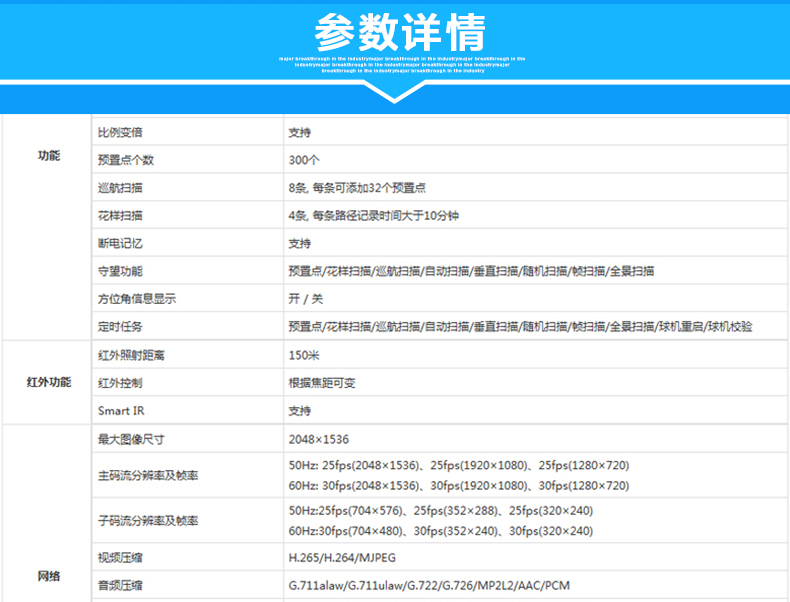Click the 定时任务 row label

point(120,327)
